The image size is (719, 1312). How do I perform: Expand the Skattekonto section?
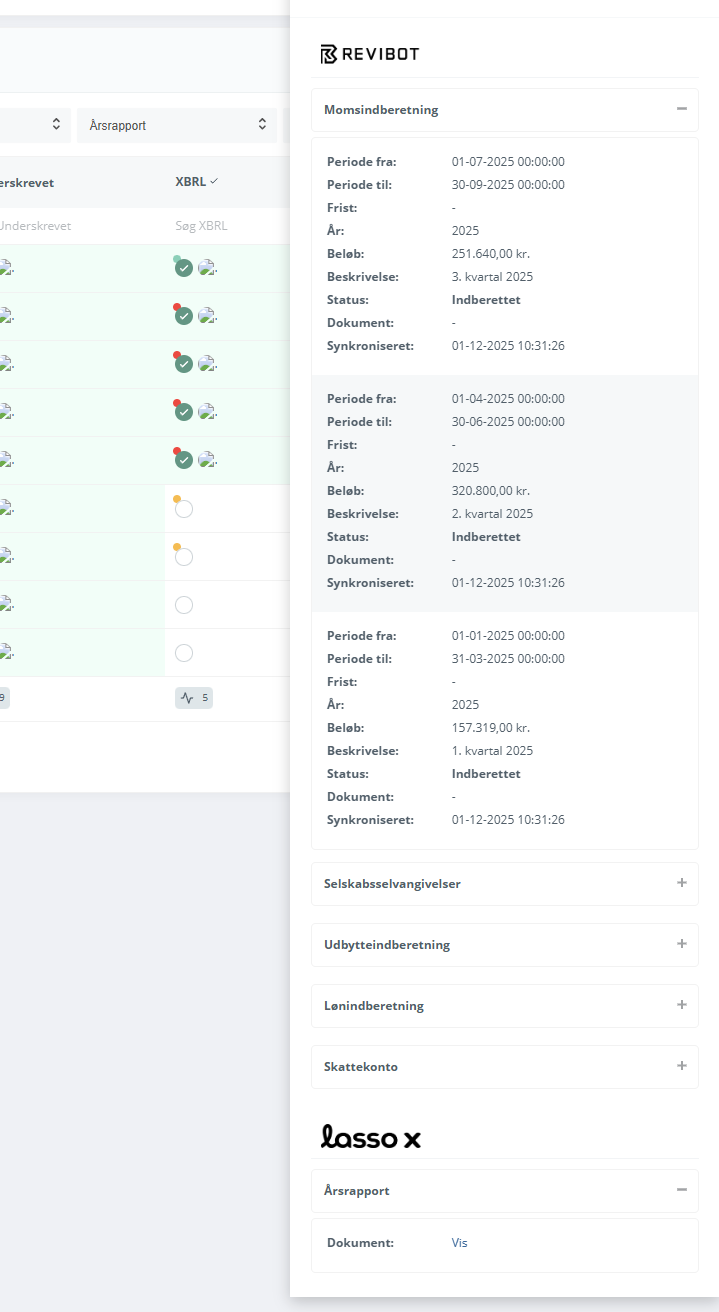[681, 1066]
